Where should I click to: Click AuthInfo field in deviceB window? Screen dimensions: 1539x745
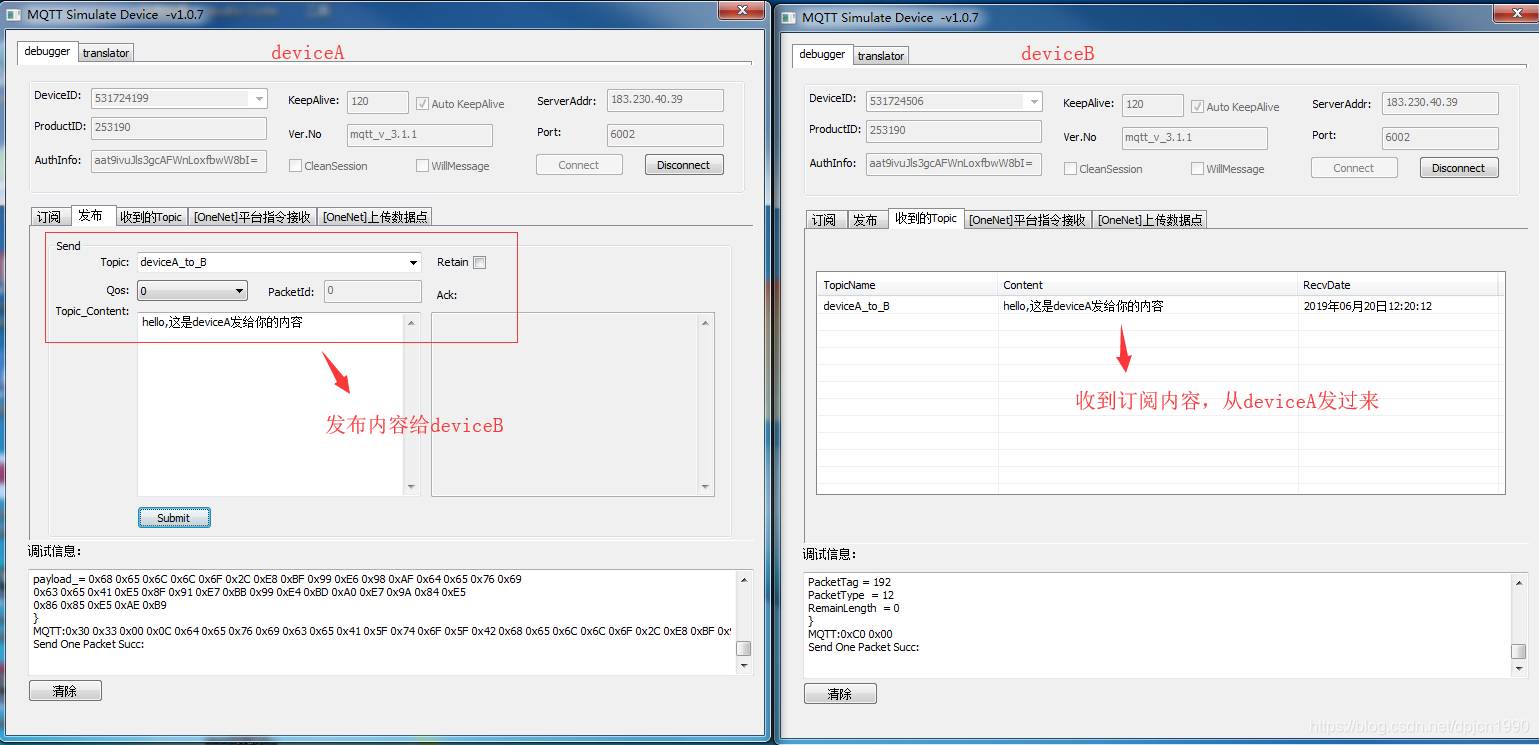[954, 164]
